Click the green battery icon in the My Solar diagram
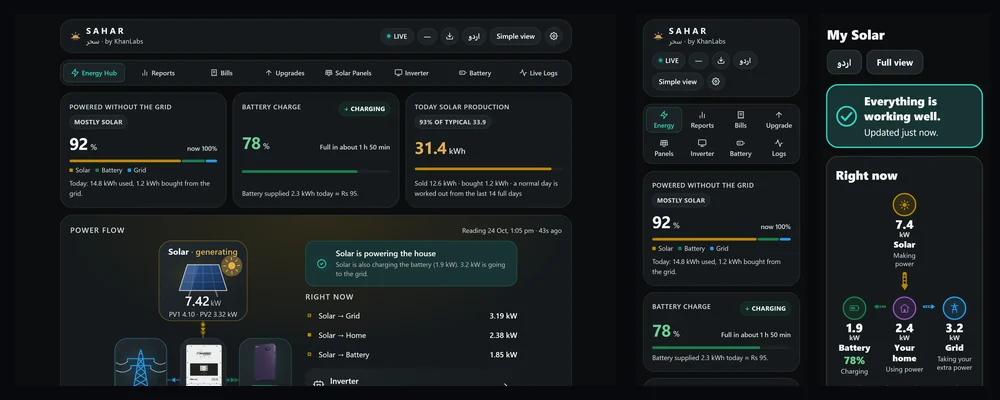 [x=854, y=308]
